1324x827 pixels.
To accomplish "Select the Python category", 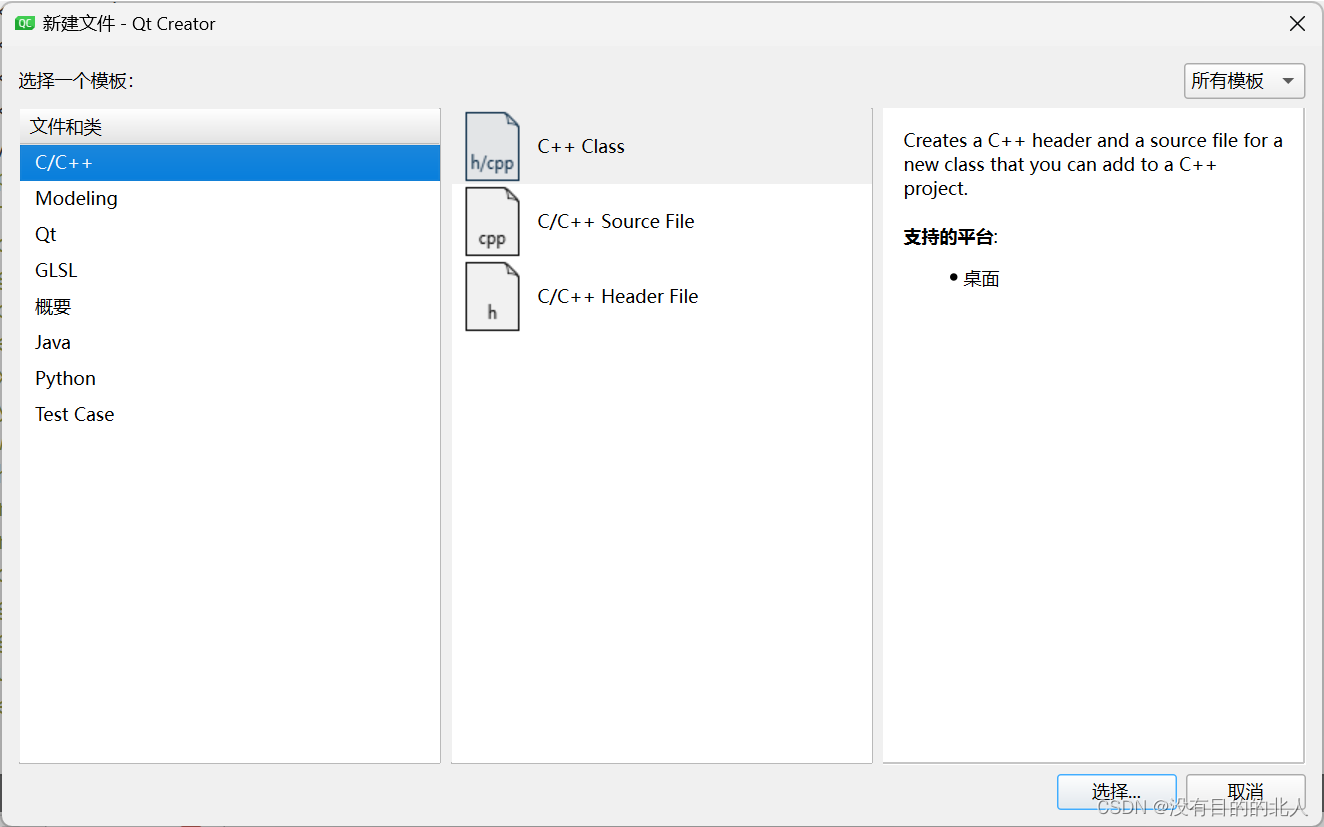I will [65, 378].
